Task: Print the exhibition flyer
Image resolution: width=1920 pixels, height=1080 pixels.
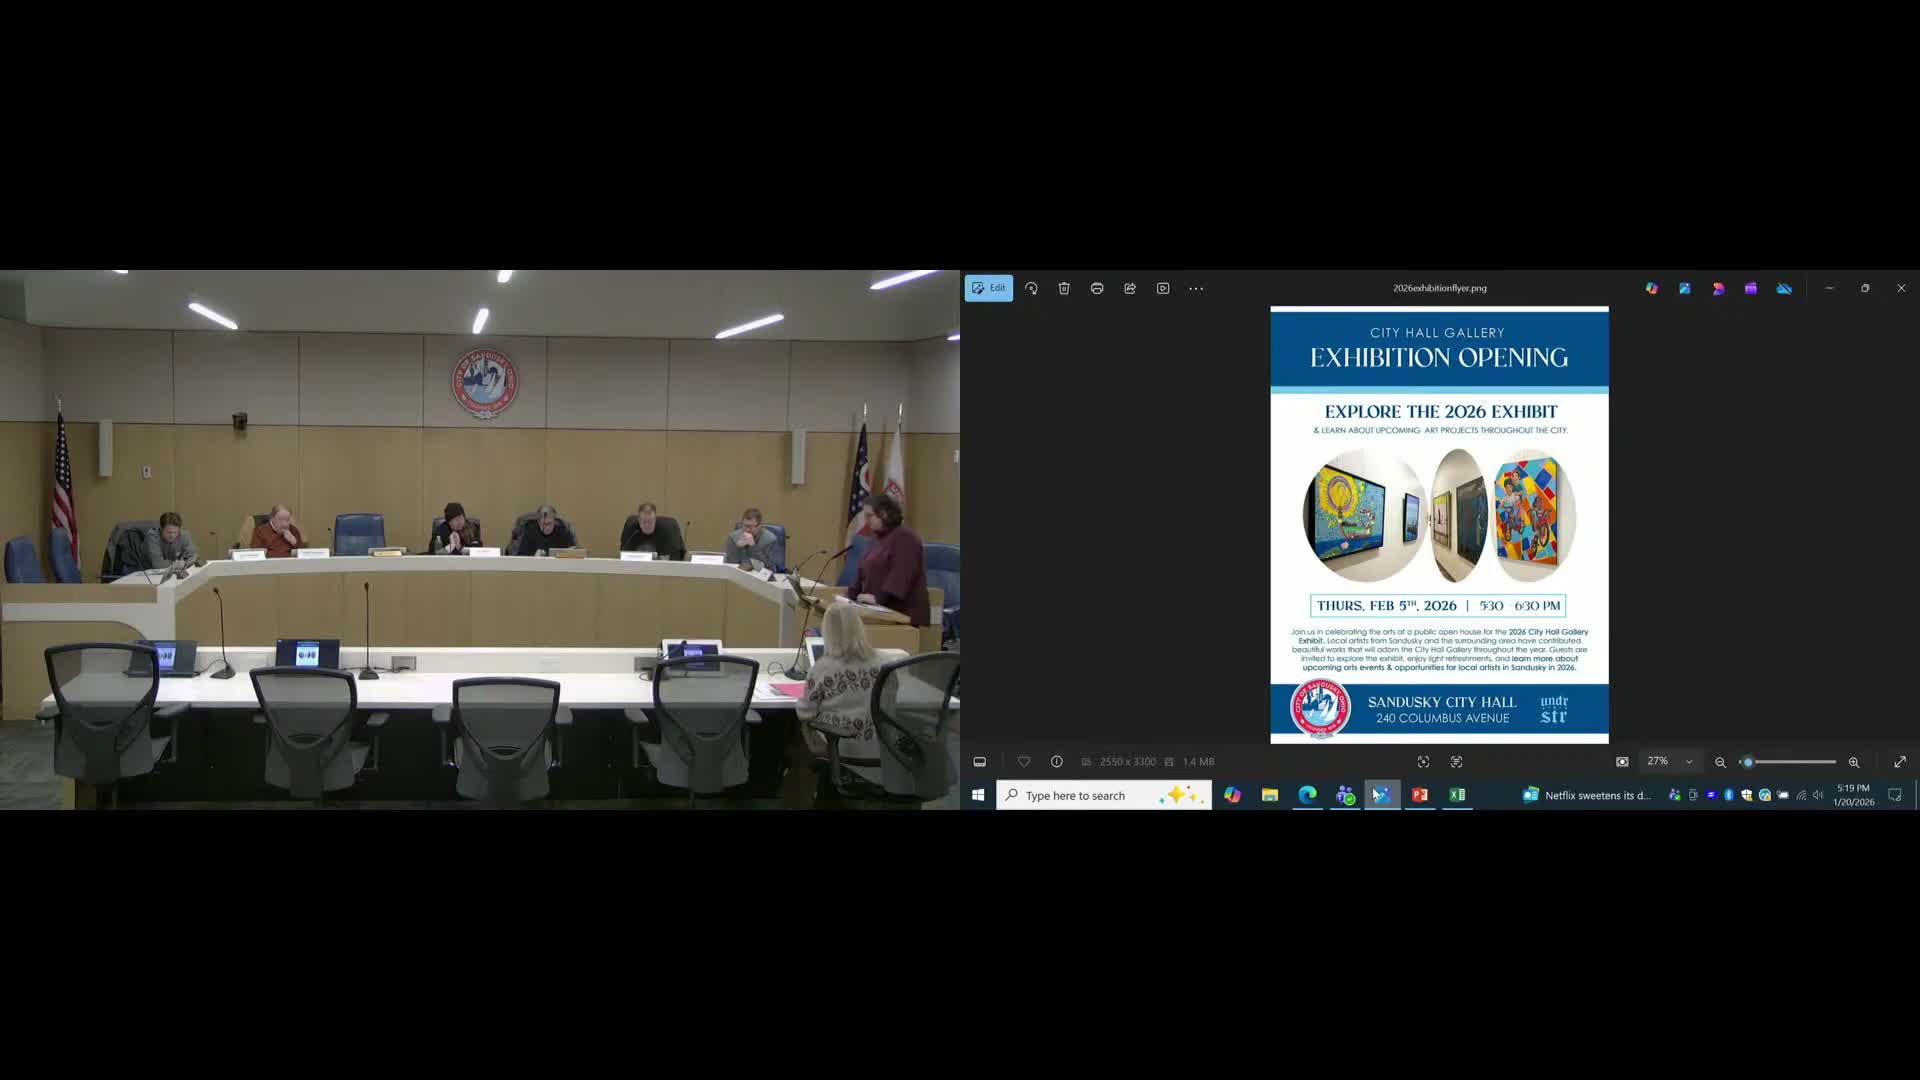Action: click(1097, 288)
